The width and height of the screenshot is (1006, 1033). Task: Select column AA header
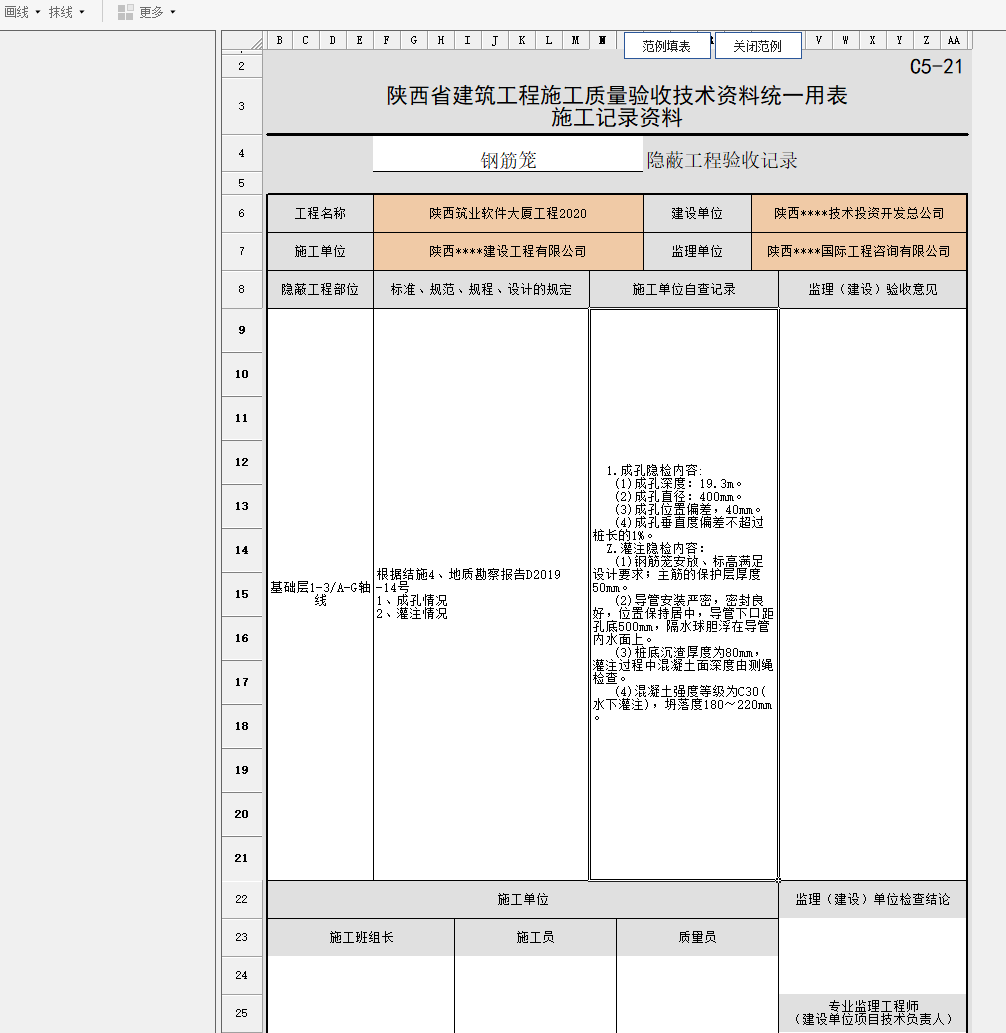(954, 41)
